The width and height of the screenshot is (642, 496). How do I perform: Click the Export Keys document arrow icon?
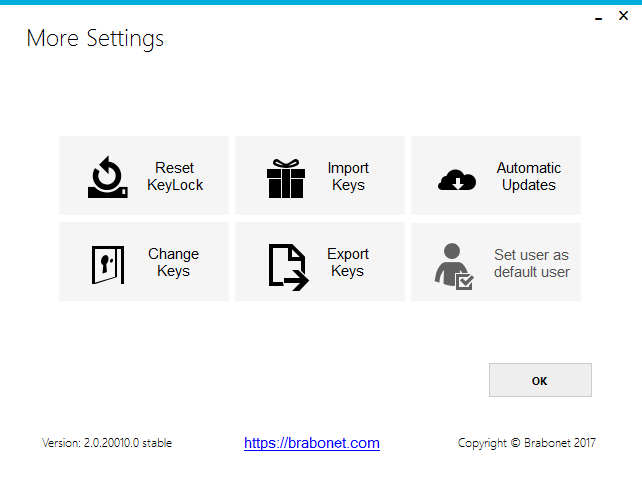pos(287,266)
